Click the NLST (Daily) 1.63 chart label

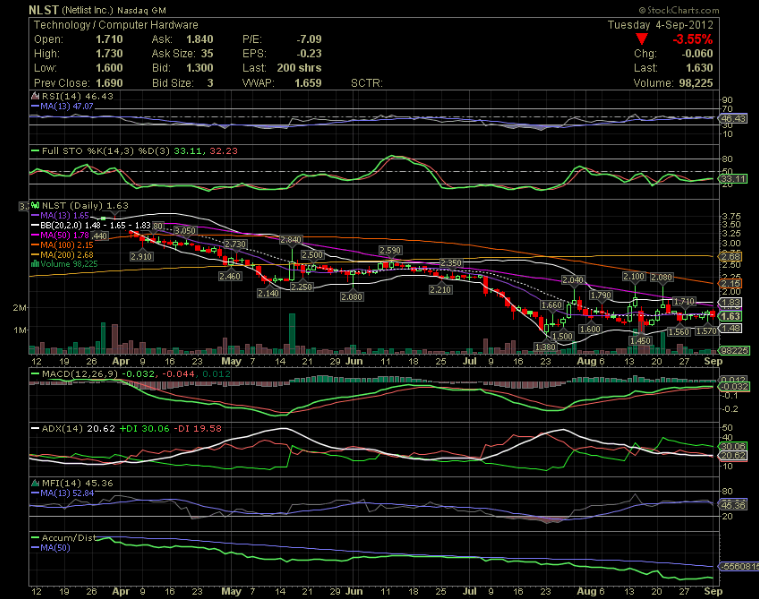coord(85,206)
